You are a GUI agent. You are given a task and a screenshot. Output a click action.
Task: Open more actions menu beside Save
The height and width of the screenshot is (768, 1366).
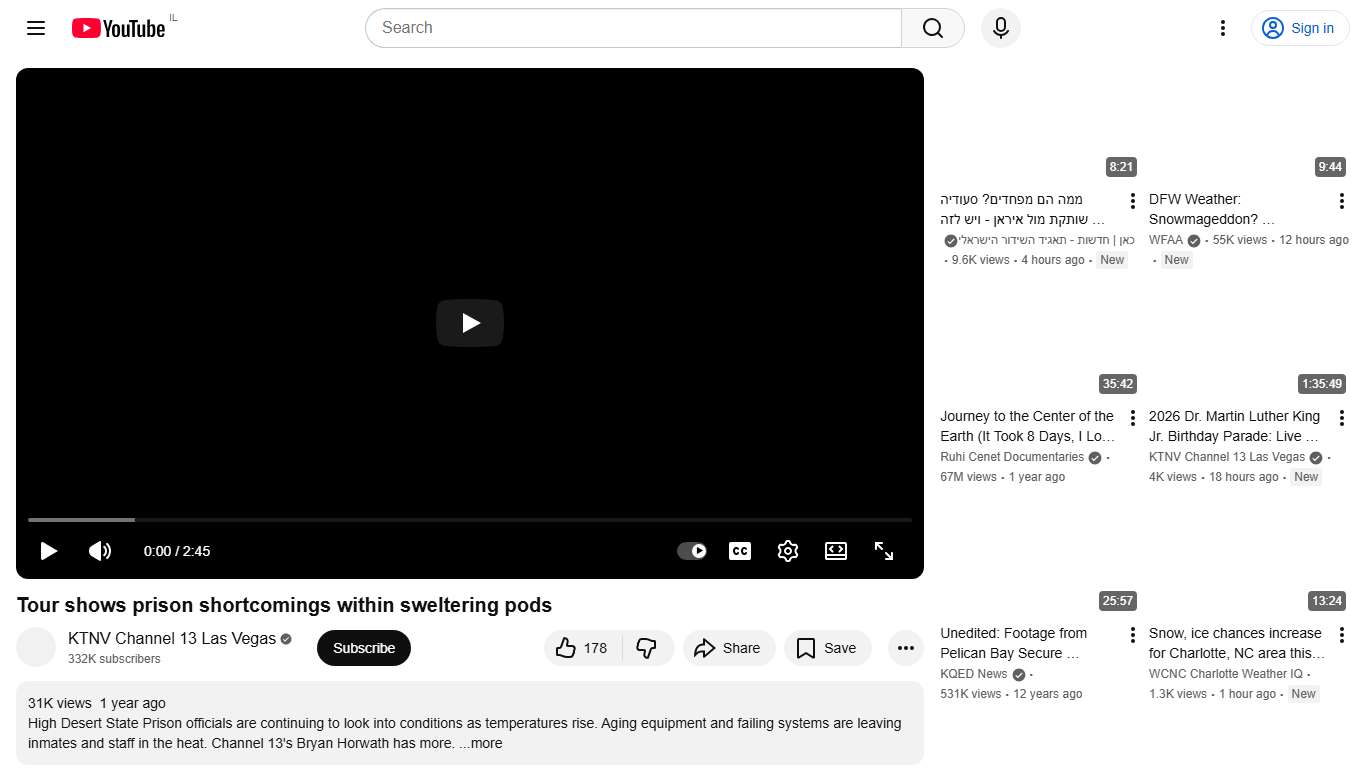[x=905, y=648]
